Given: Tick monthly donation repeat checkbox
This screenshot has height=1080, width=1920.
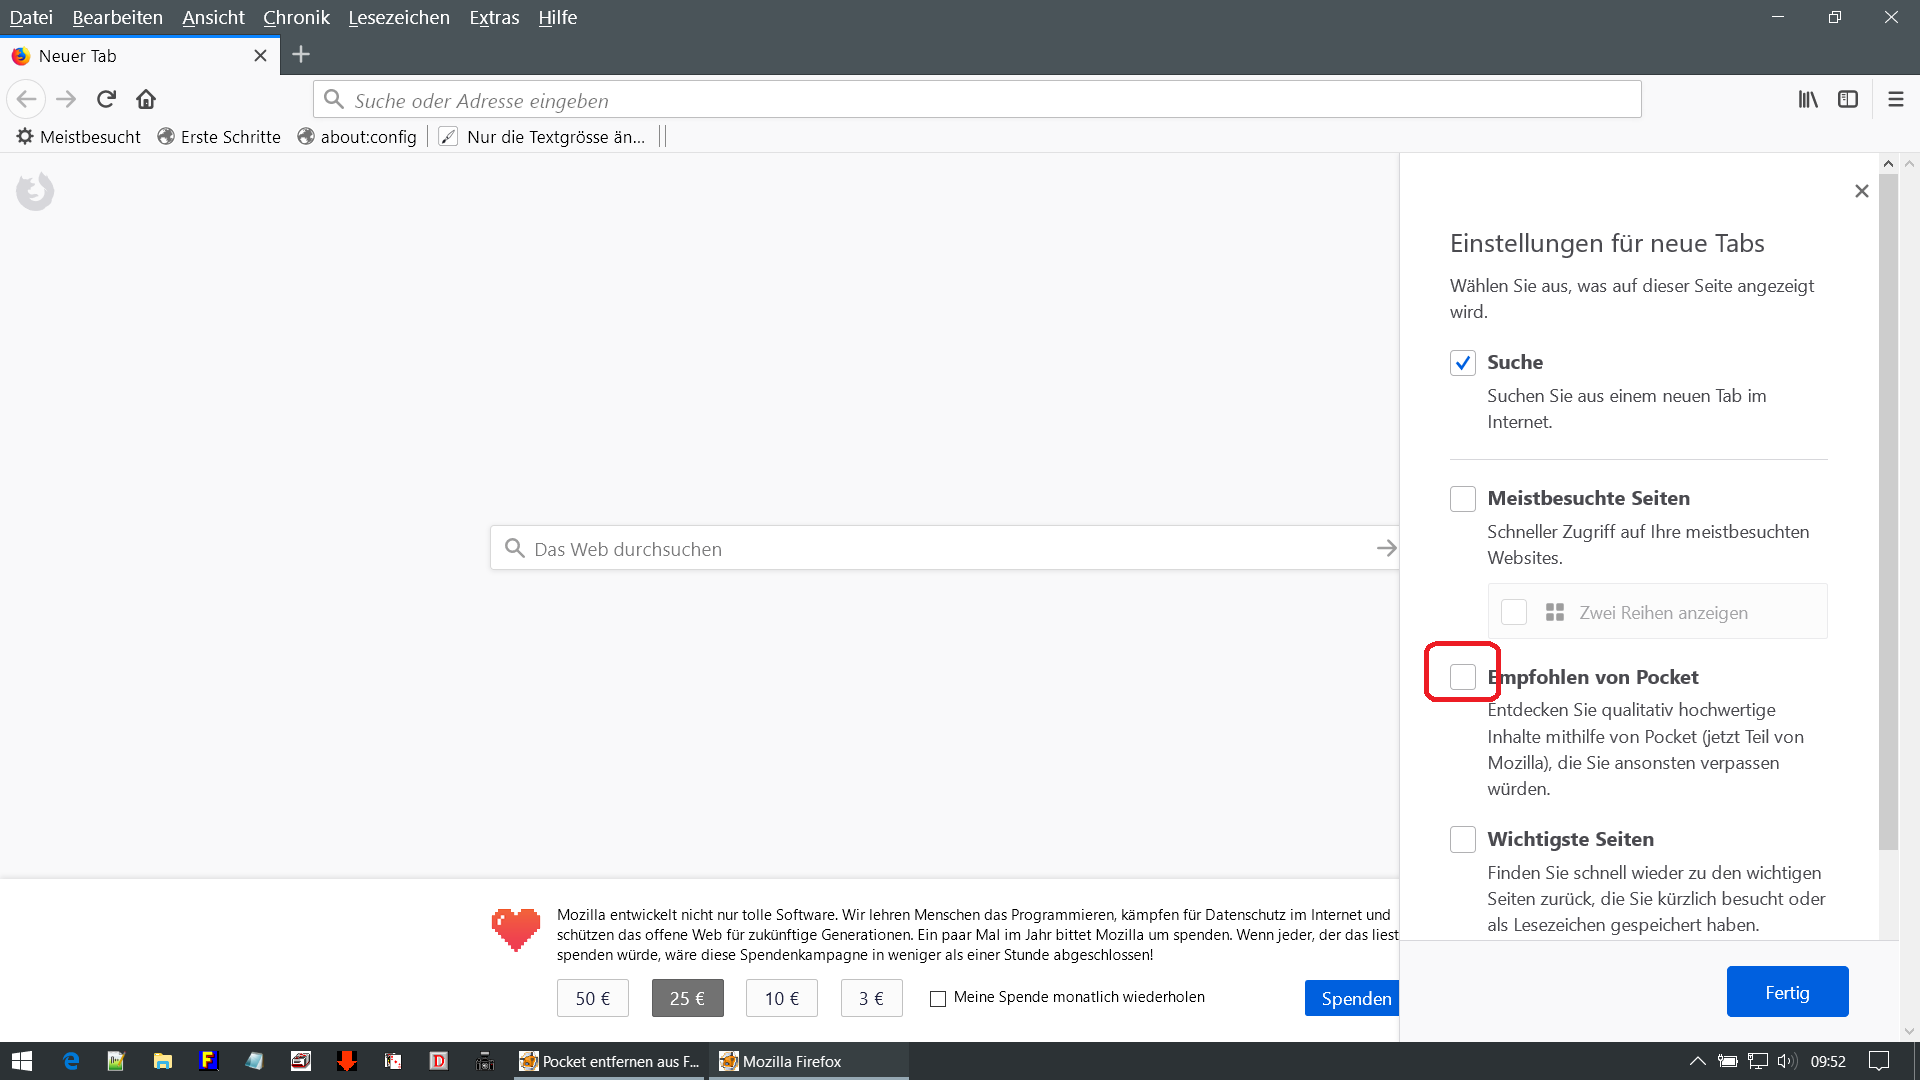Looking at the screenshot, I should point(938,998).
